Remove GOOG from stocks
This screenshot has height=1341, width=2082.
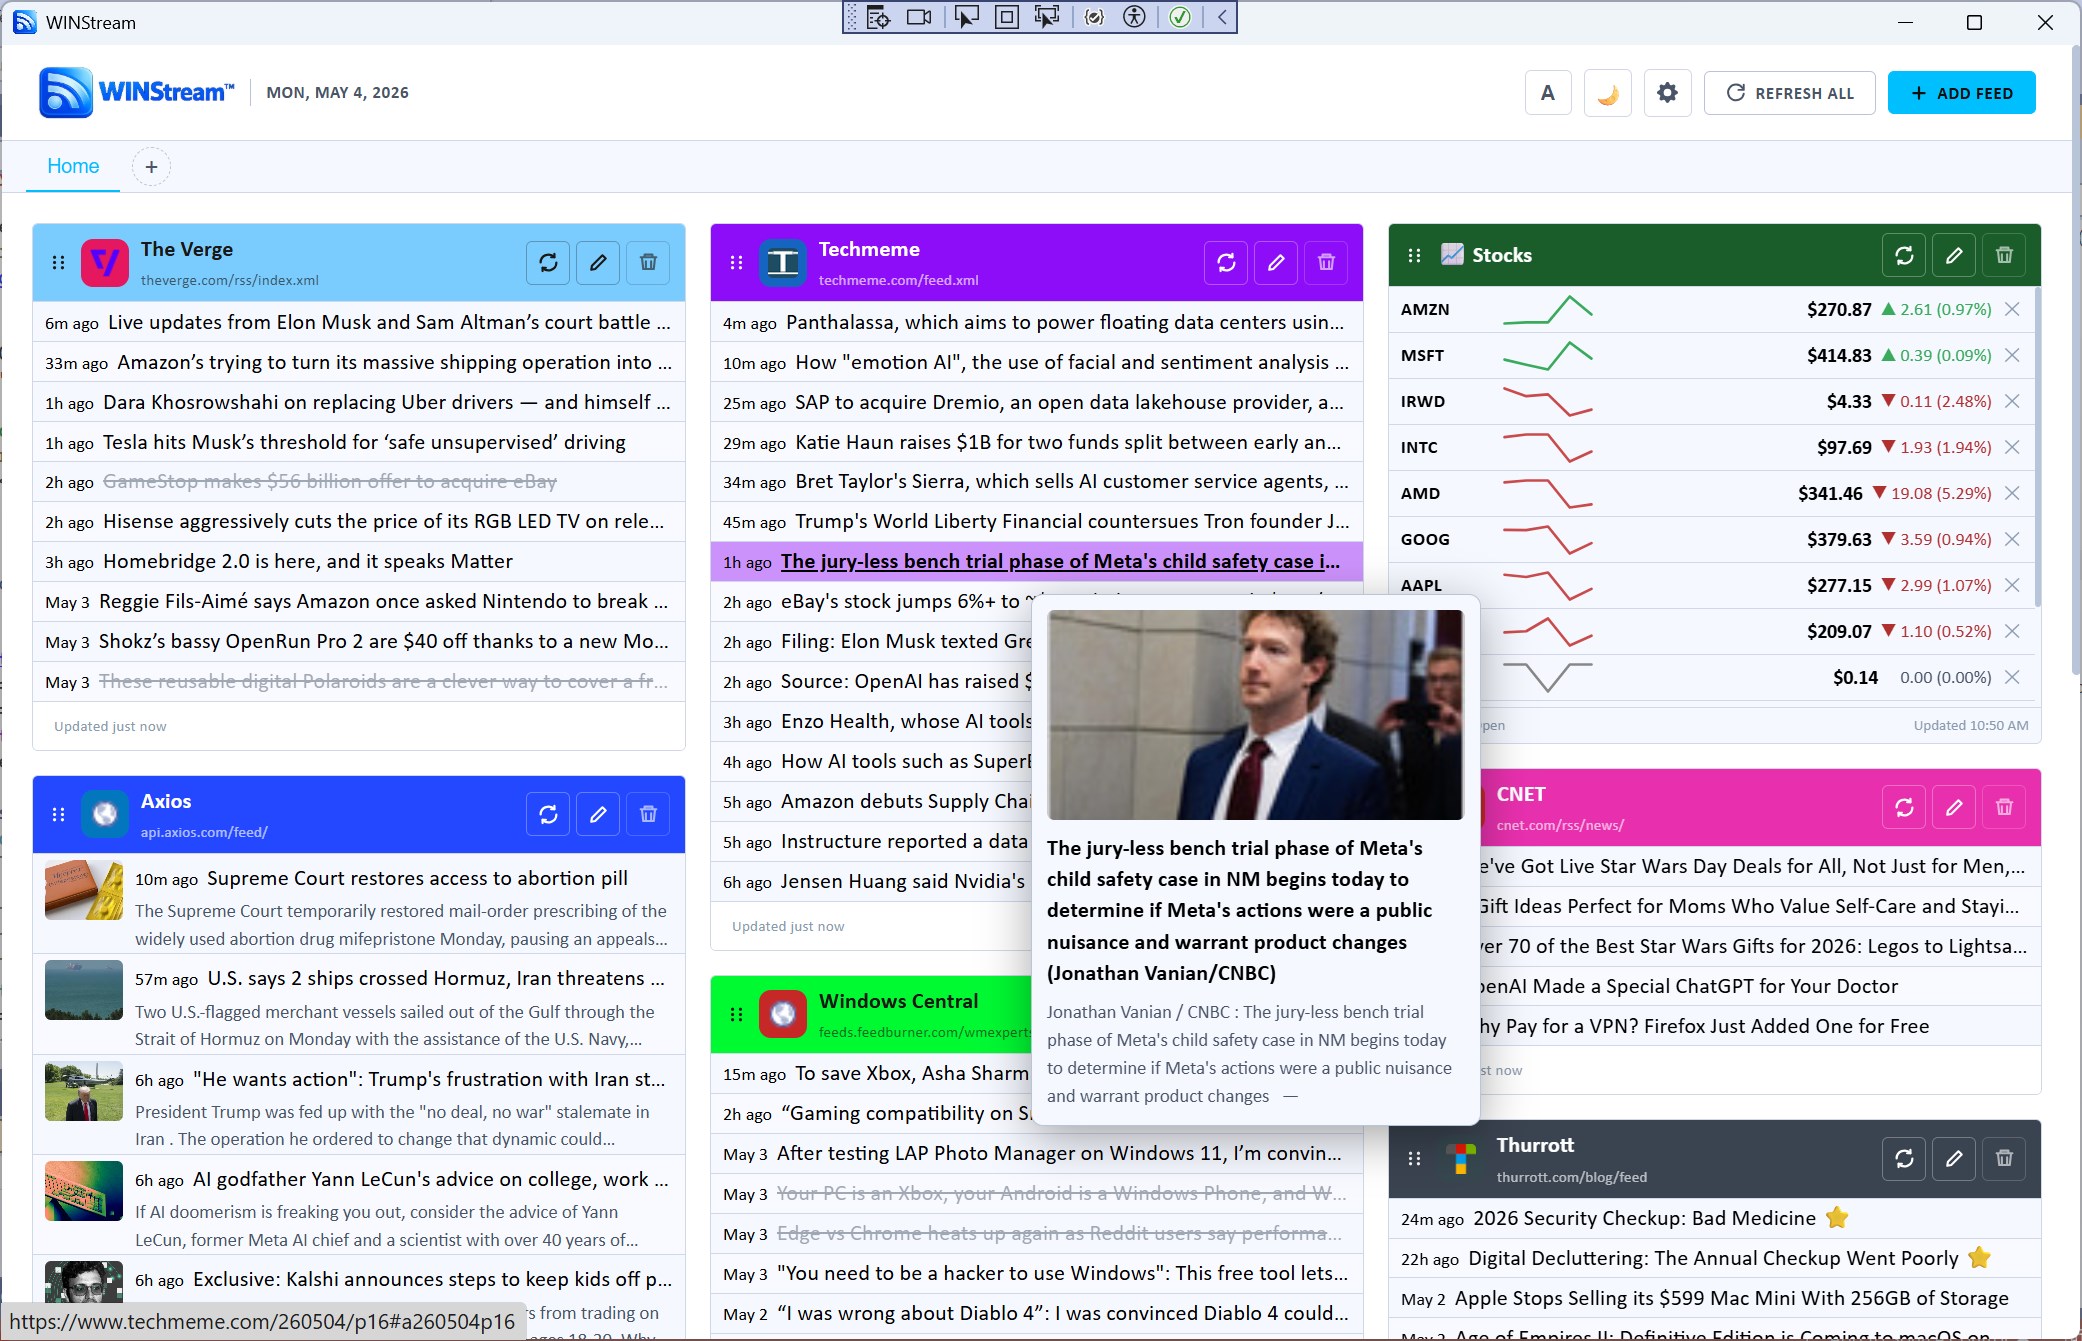(x=2013, y=539)
